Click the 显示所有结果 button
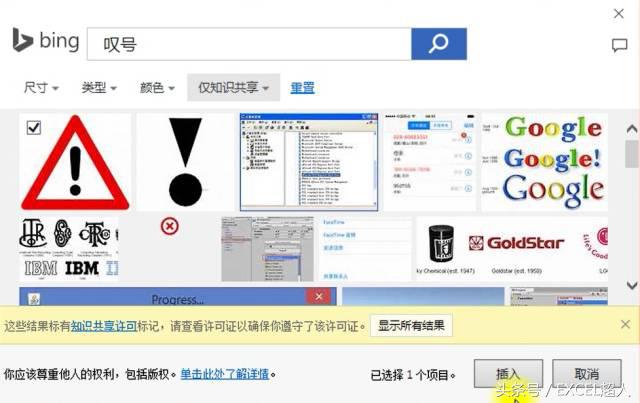640x403 pixels. [411, 325]
